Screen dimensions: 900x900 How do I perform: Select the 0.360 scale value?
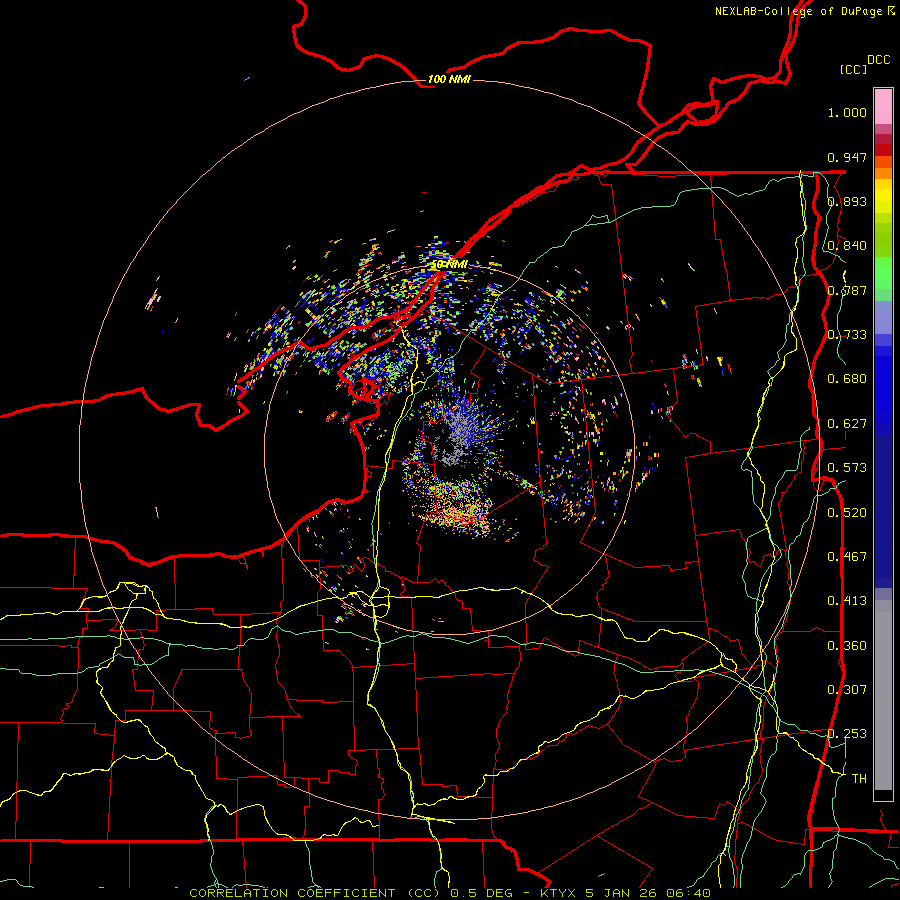(847, 646)
